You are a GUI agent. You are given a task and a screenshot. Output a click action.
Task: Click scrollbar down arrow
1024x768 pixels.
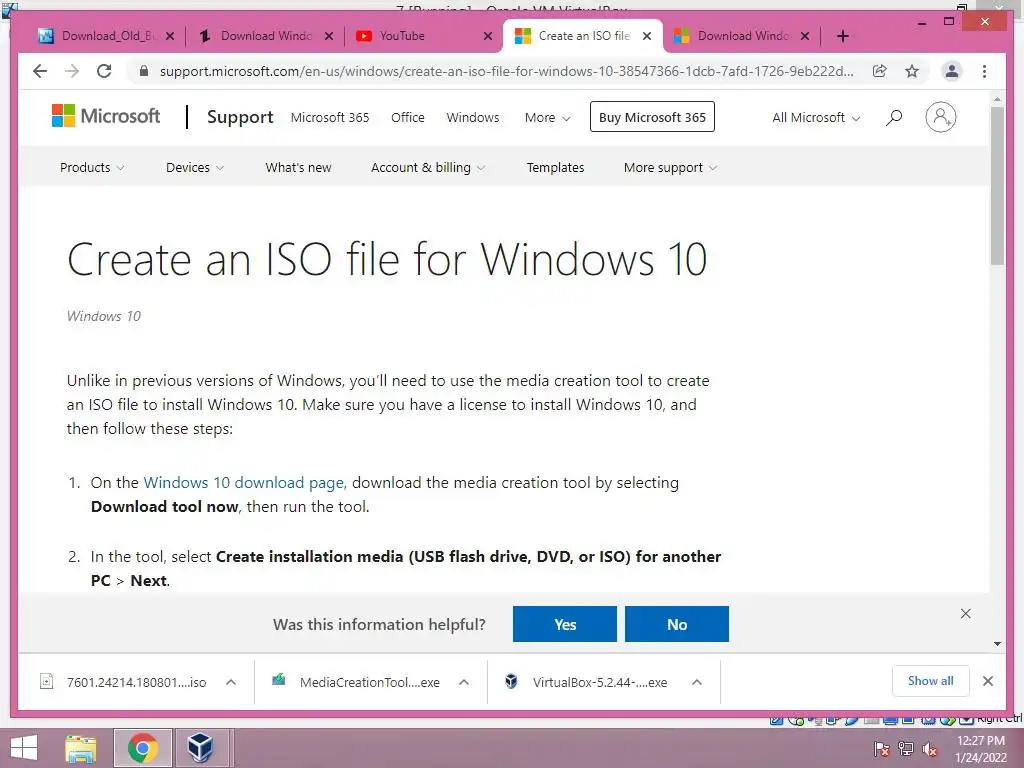[997, 644]
